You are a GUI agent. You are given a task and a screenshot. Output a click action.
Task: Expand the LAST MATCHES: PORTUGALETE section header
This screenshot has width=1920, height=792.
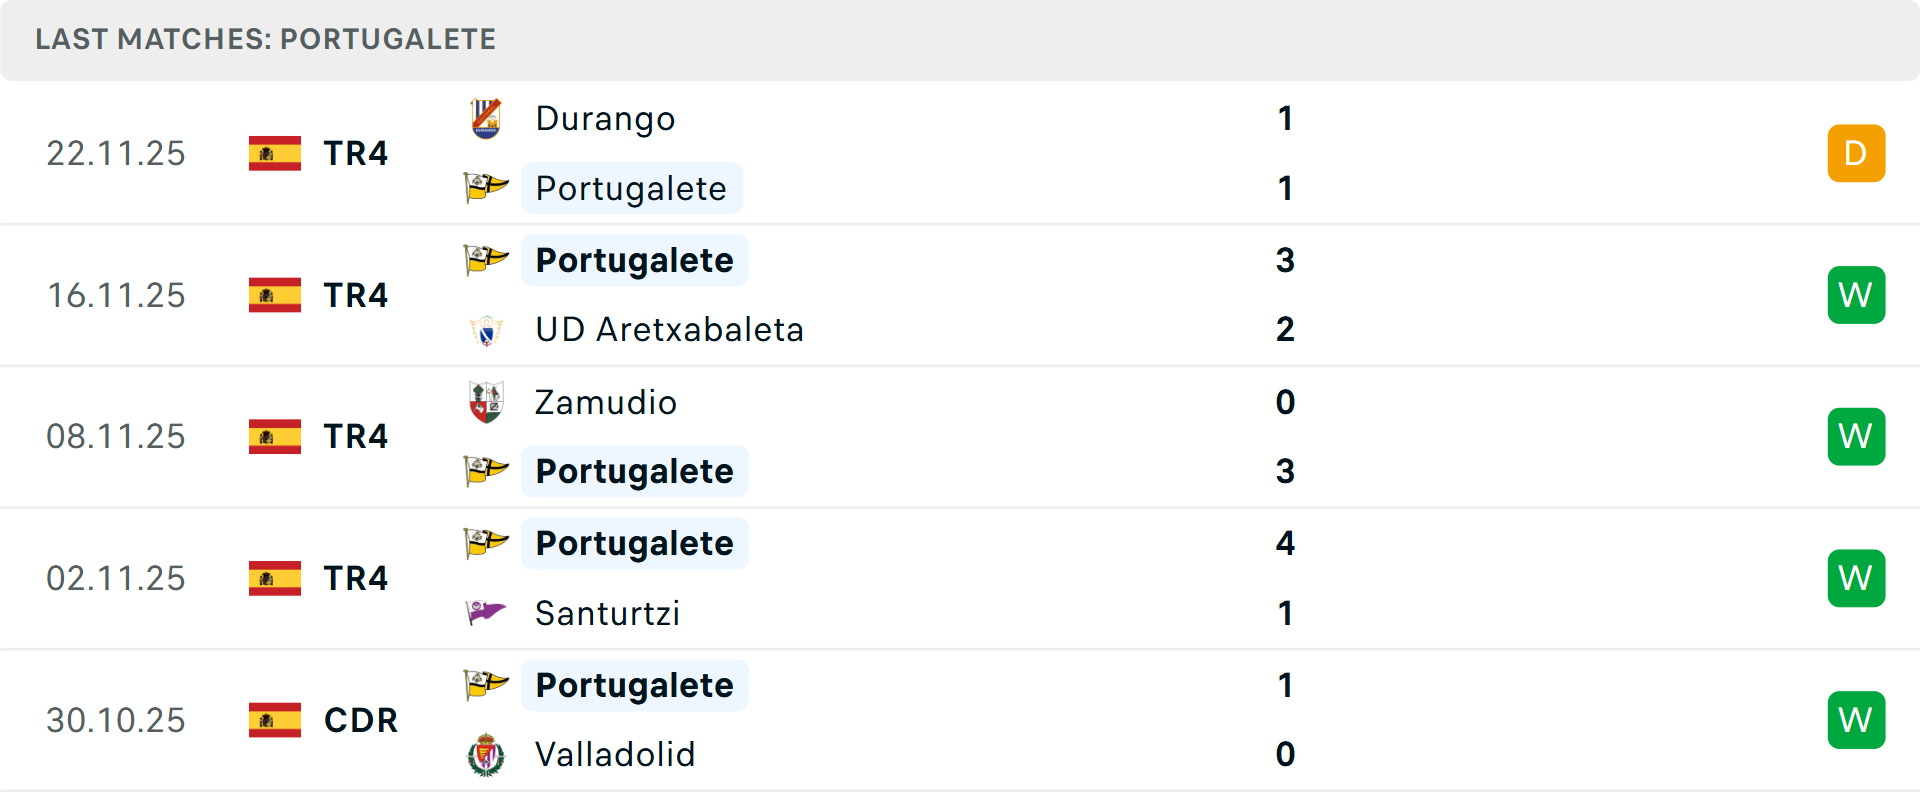click(265, 39)
